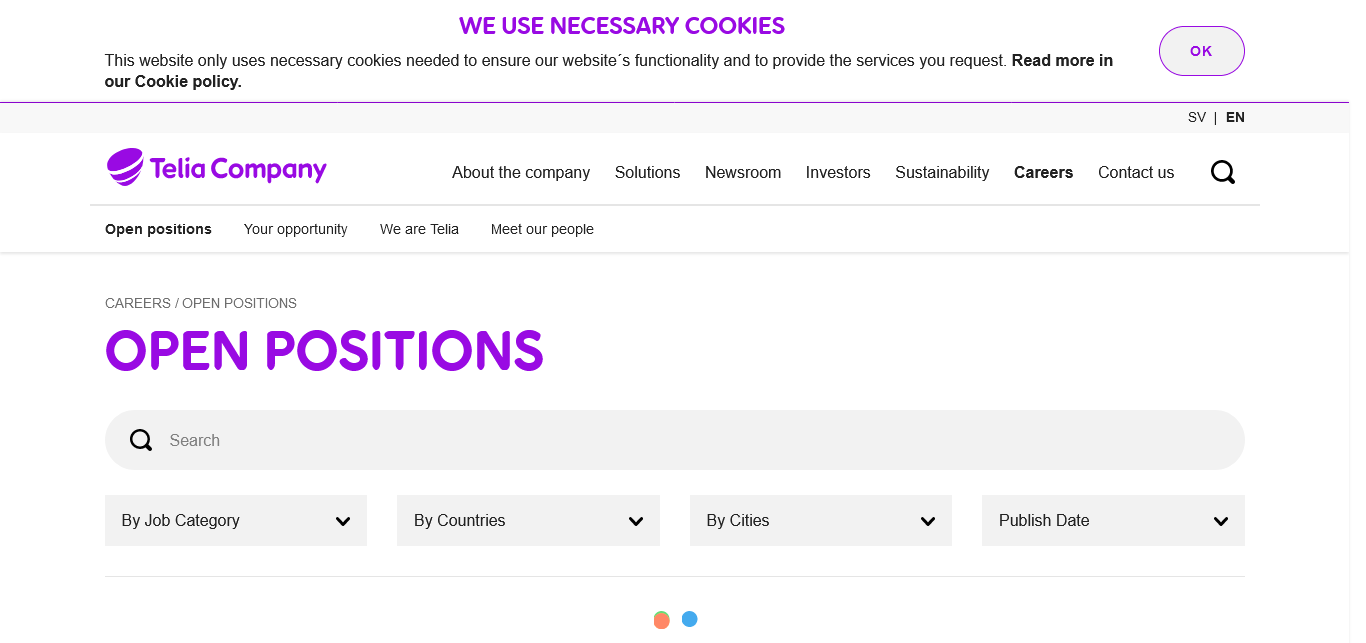The width and height of the screenshot is (1366, 643).
Task: Go to About the company menu
Action: point(521,172)
